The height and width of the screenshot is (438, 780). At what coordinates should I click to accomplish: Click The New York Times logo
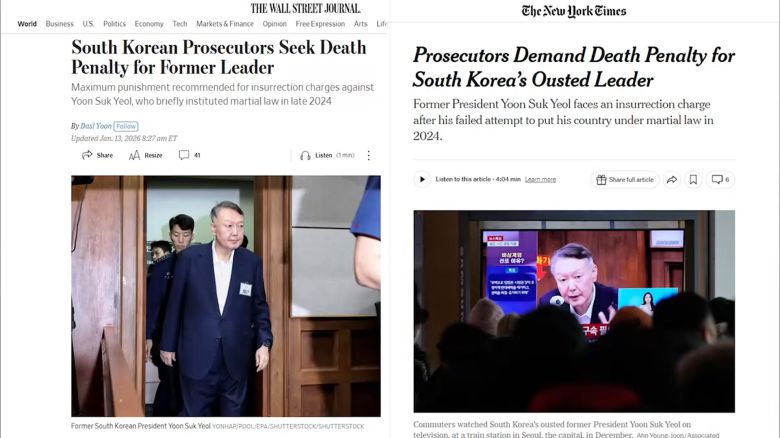(x=574, y=11)
